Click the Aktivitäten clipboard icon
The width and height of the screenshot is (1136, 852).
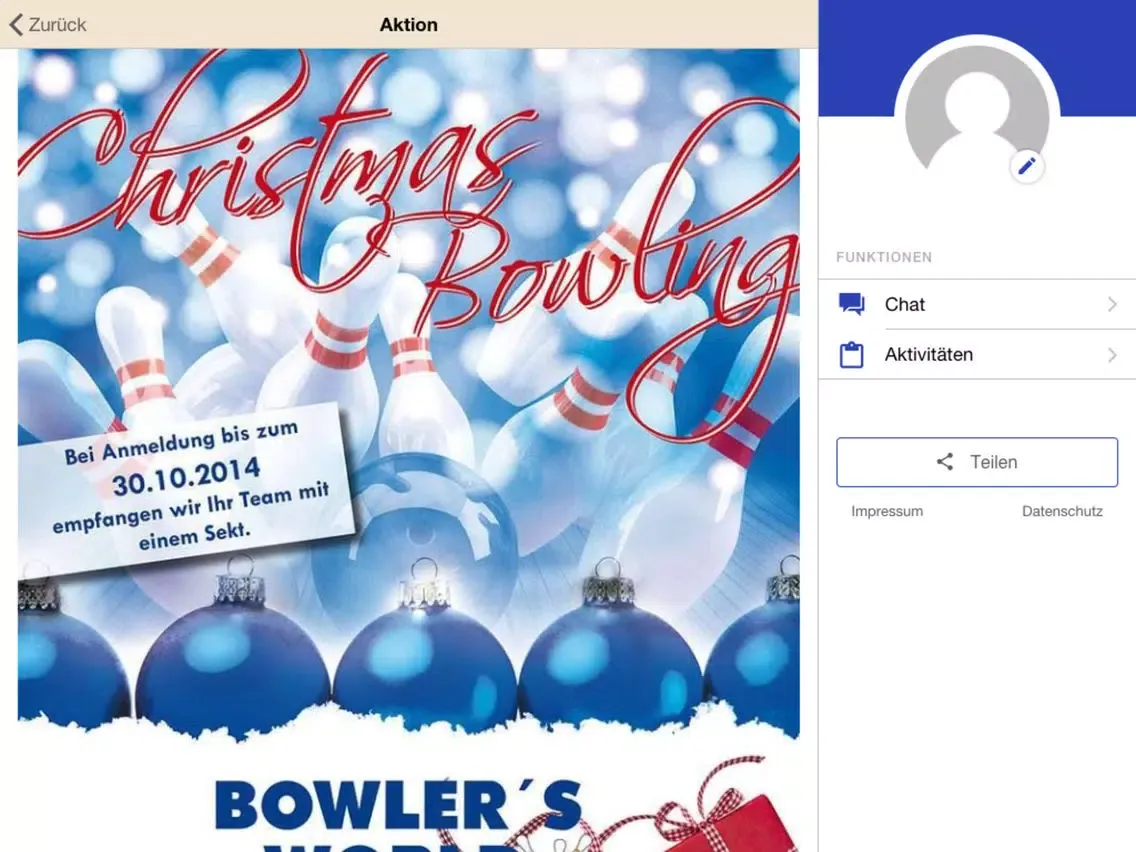(851, 355)
